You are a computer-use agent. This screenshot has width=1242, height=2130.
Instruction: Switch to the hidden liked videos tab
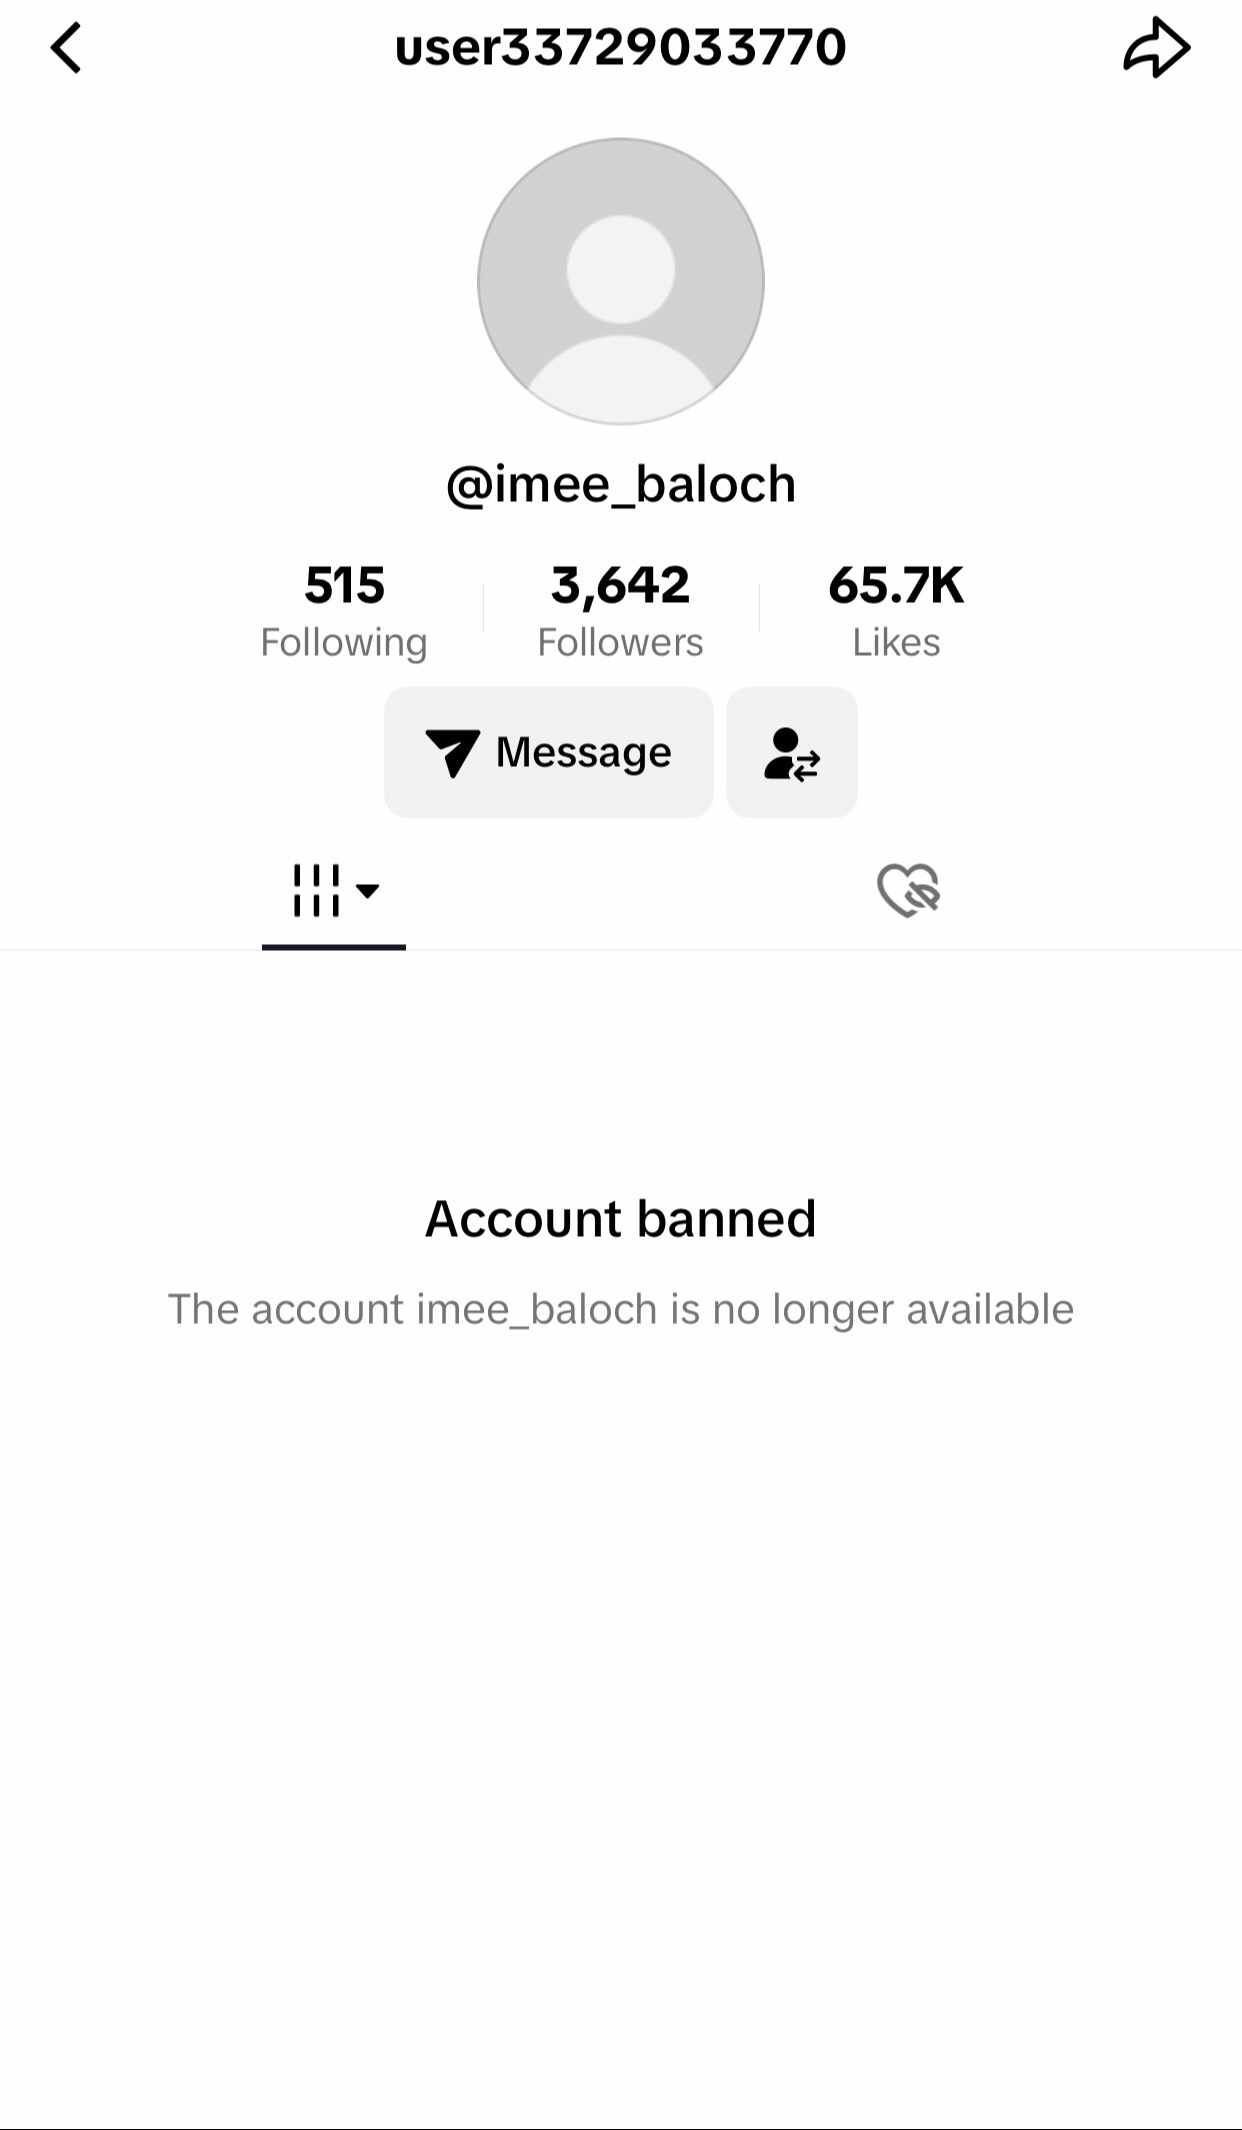[x=908, y=890]
